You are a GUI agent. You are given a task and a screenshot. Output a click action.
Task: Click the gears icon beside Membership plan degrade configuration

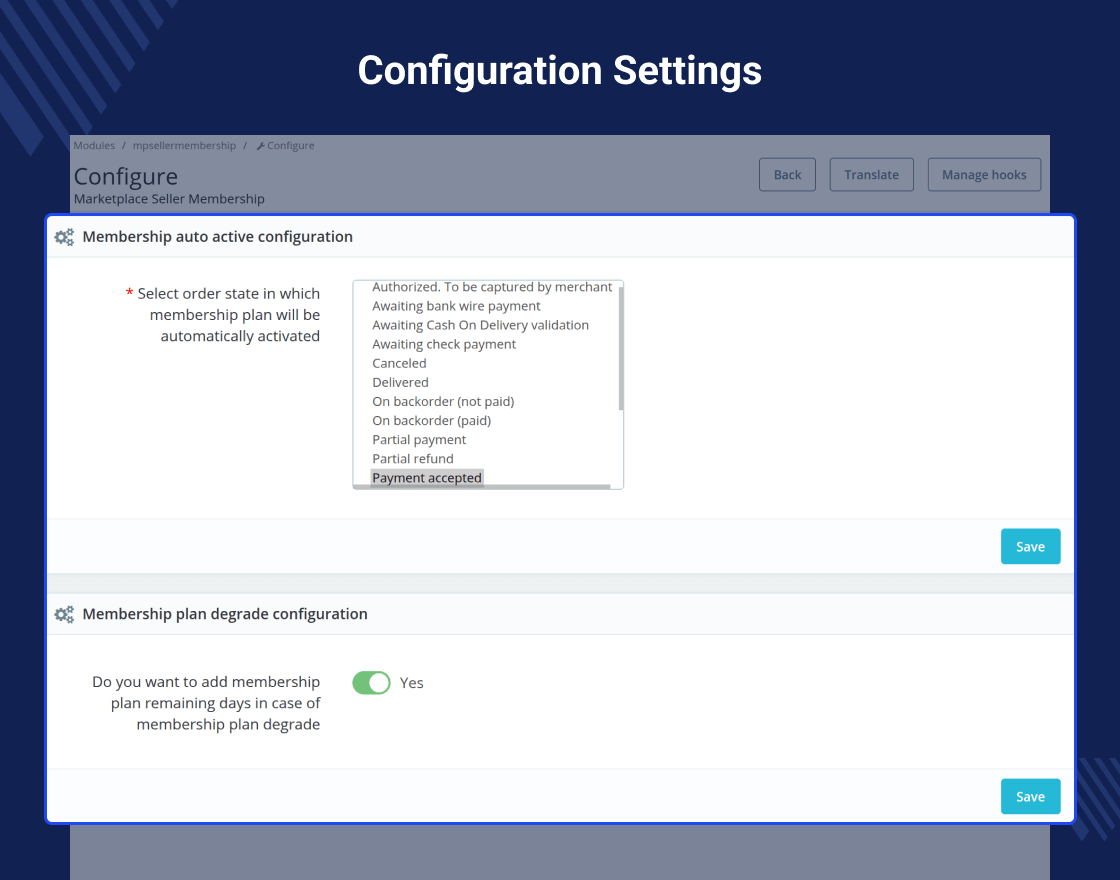pyautogui.click(x=64, y=614)
